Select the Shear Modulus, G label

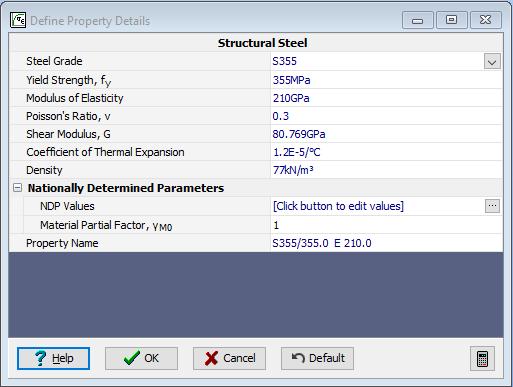tap(68, 134)
